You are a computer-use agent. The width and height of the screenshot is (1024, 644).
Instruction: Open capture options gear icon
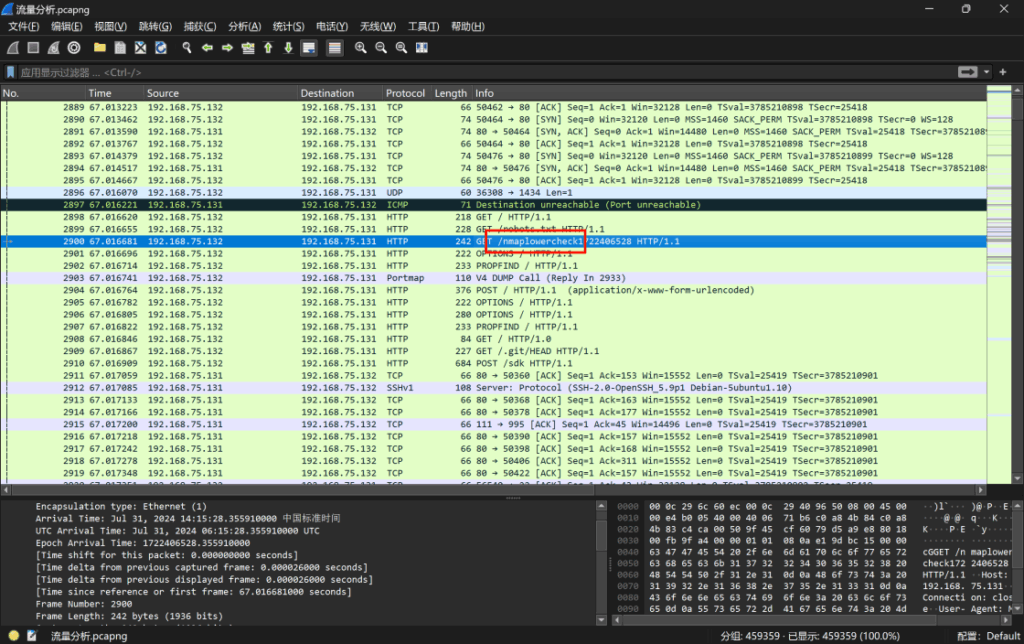click(74, 48)
